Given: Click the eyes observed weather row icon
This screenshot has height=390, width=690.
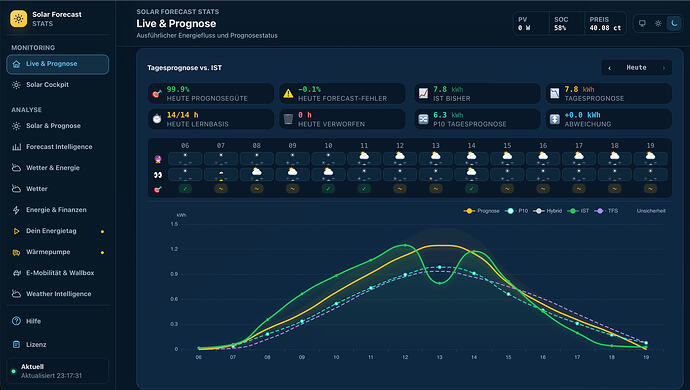Looking at the screenshot, I should (158, 175).
